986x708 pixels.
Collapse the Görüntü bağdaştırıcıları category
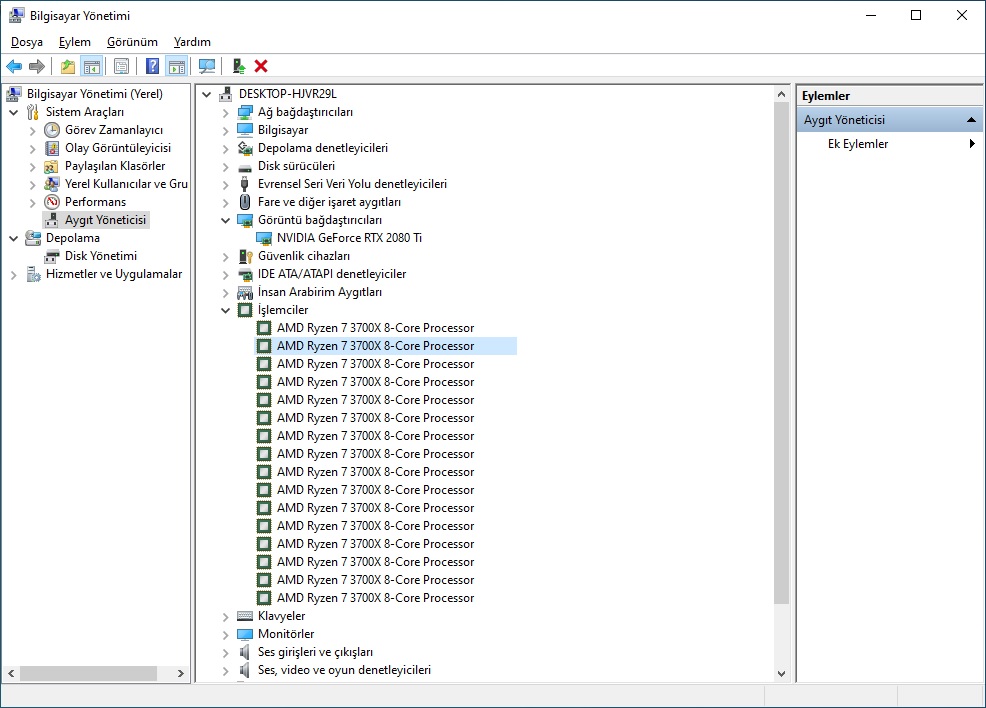coord(225,221)
